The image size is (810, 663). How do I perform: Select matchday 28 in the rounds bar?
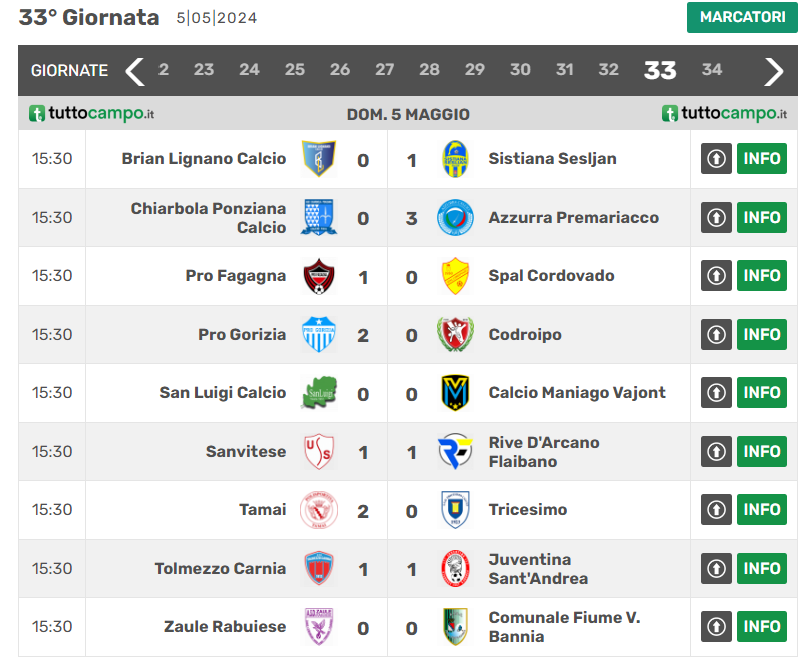pos(429,70)
